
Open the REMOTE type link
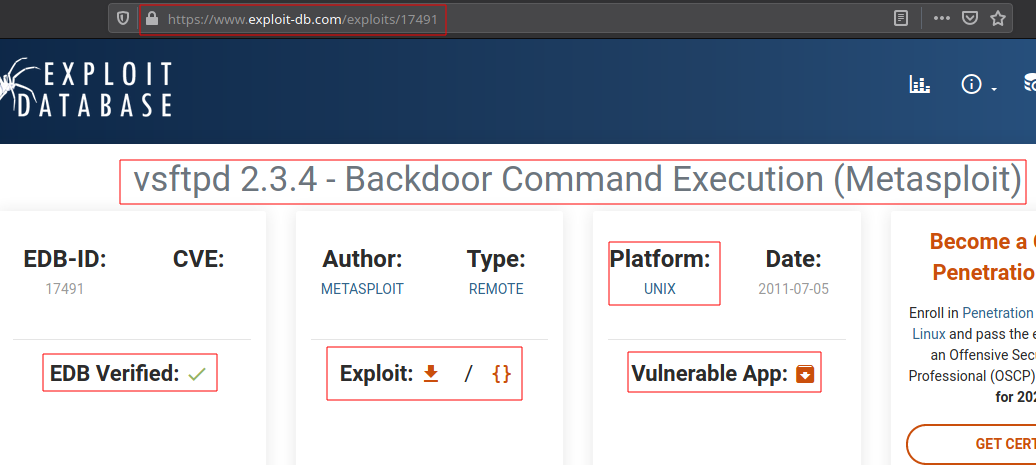click(496, 289)
